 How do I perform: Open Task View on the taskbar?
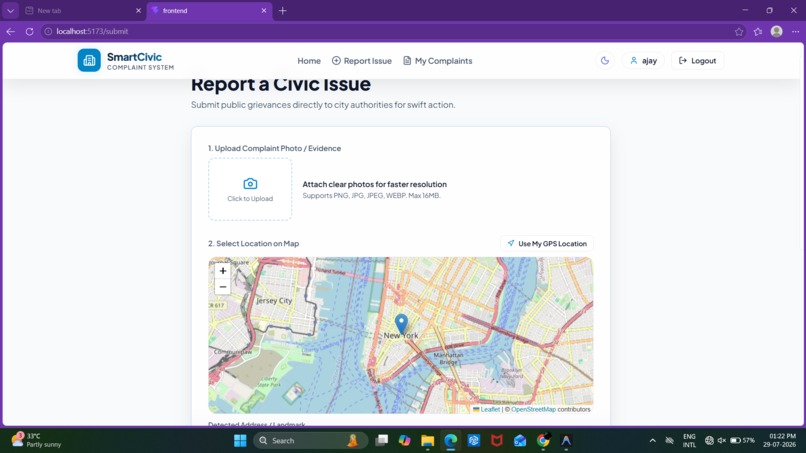(381, 441)
